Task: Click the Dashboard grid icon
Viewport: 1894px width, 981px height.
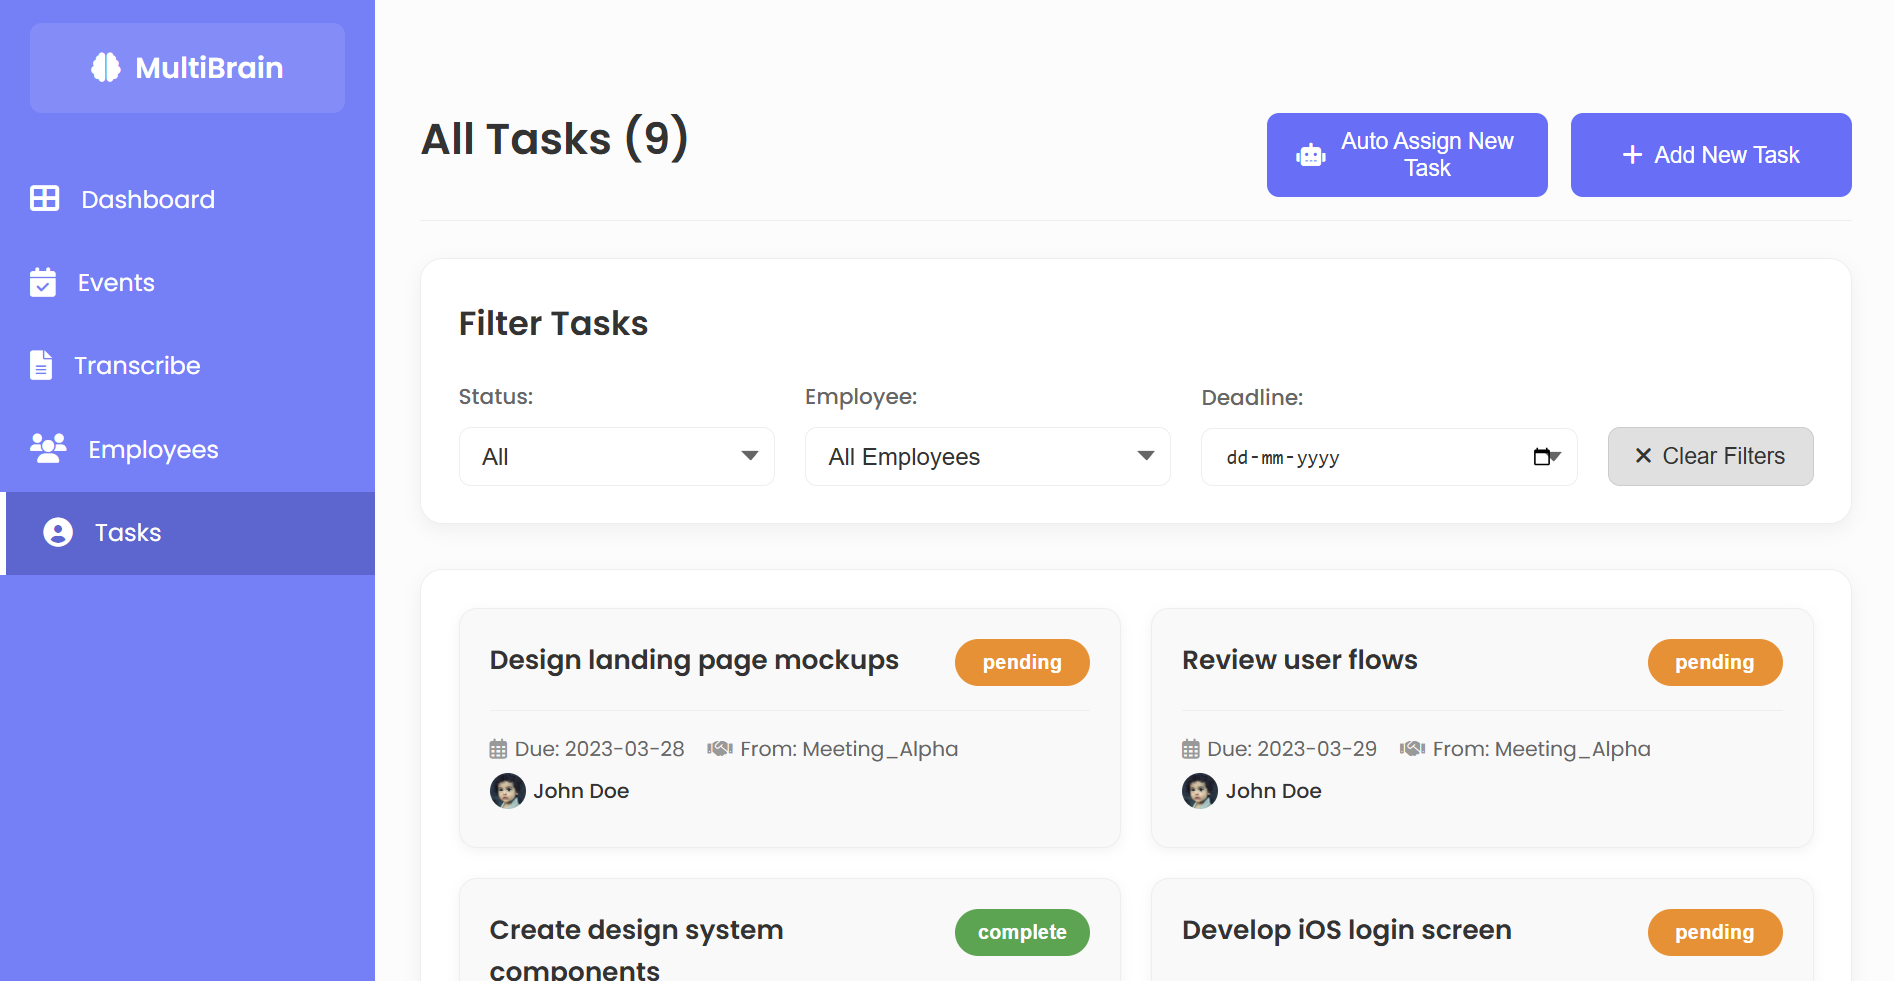Action: pos(45,198)
